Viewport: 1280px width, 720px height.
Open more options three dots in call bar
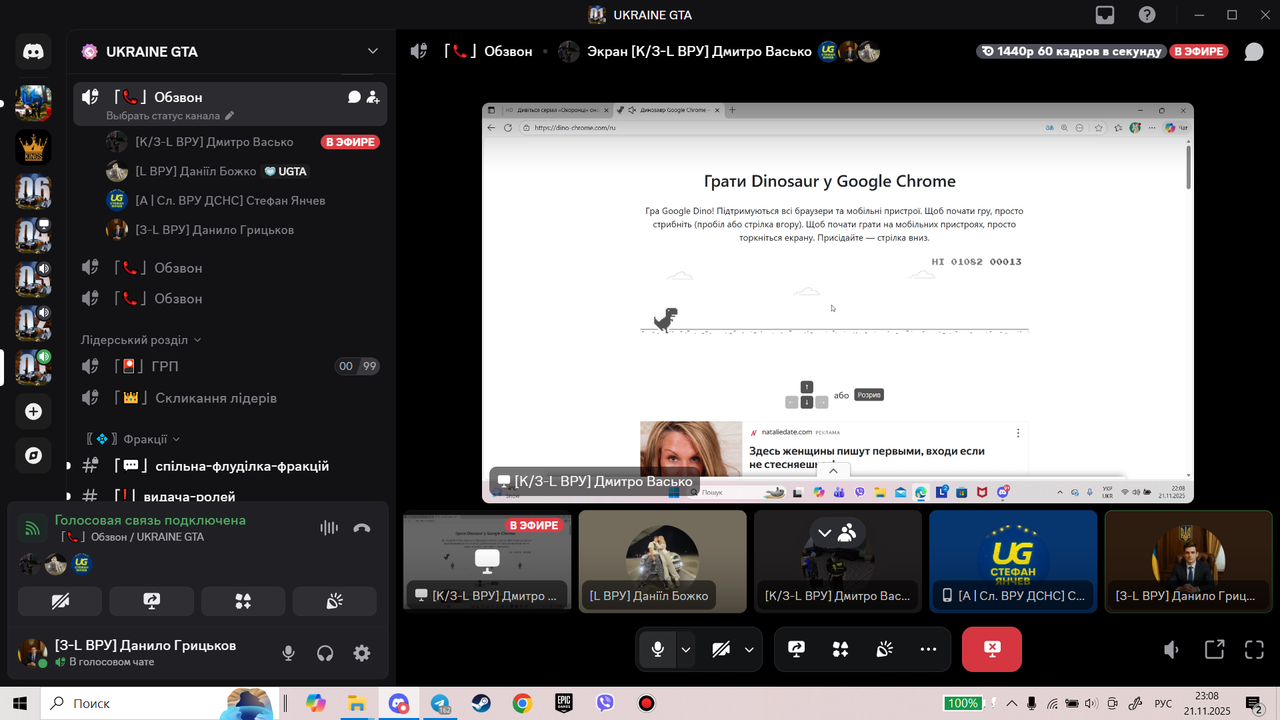click(929, 649)
